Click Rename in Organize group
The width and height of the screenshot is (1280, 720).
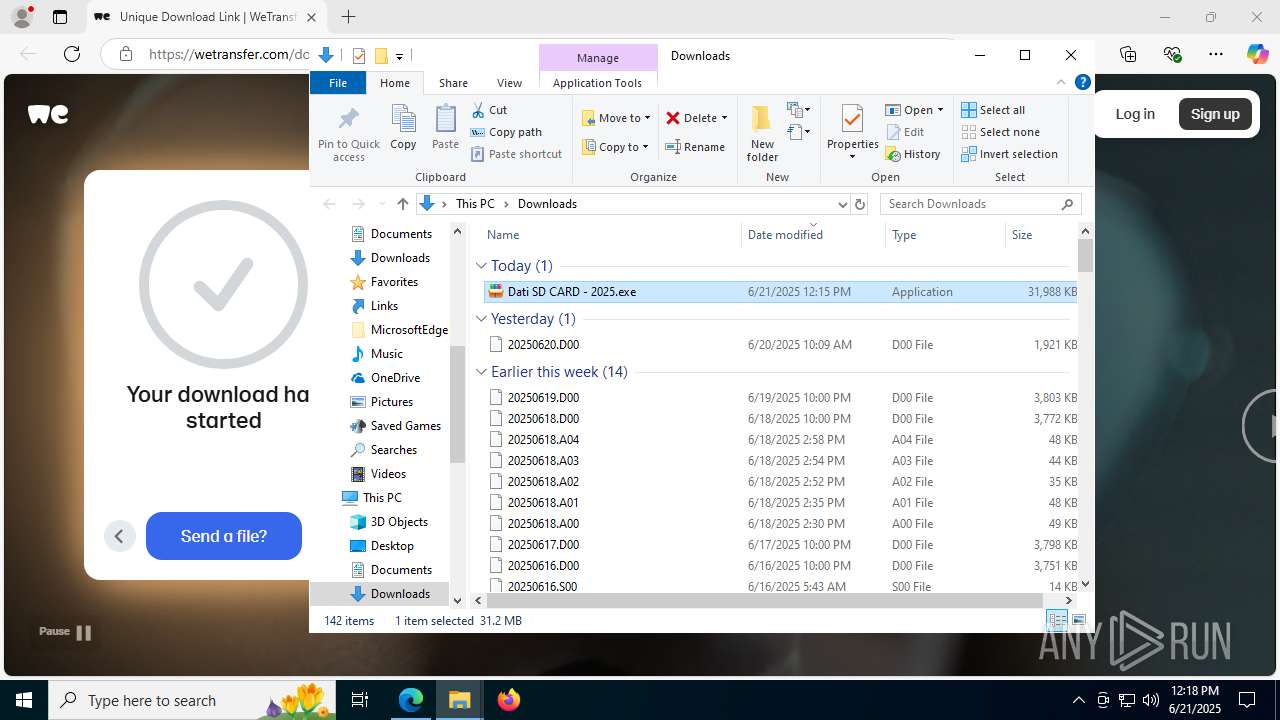tap(696, 147)
